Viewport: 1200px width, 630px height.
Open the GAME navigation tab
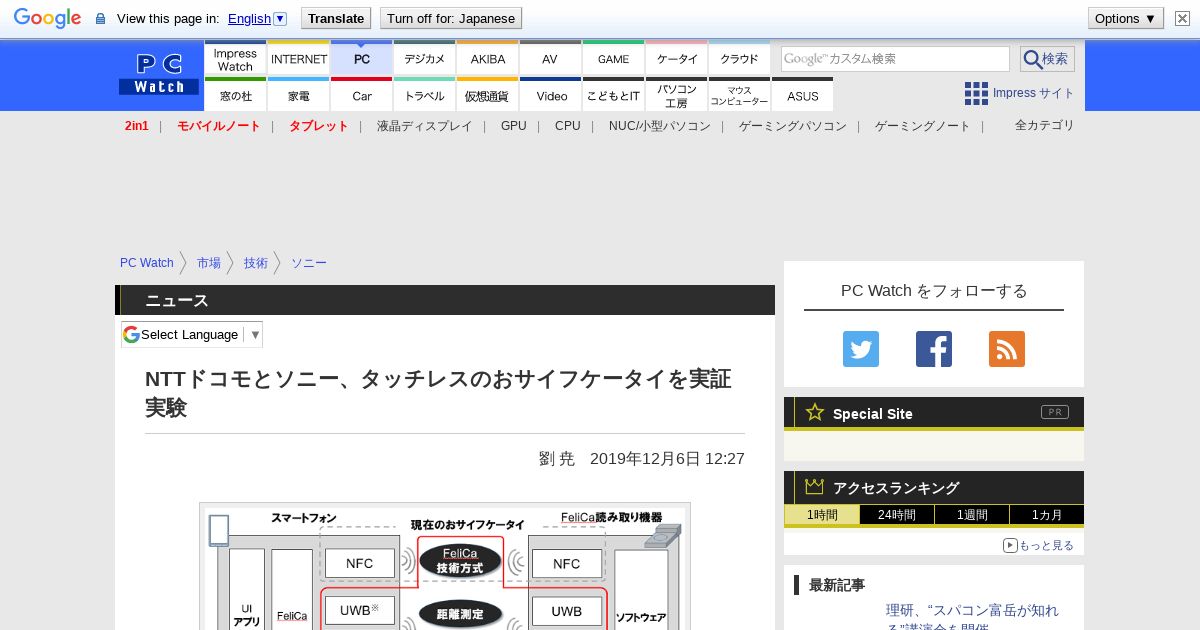click(614, 59)
